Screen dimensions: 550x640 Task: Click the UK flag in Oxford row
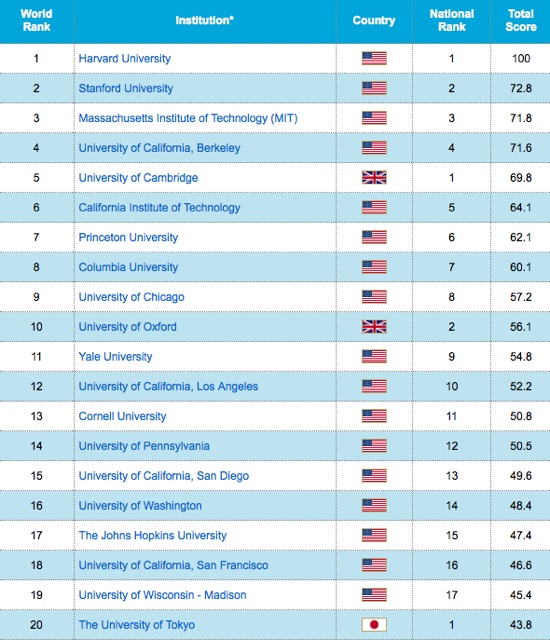pyautogui.click(x=374, y=327)
